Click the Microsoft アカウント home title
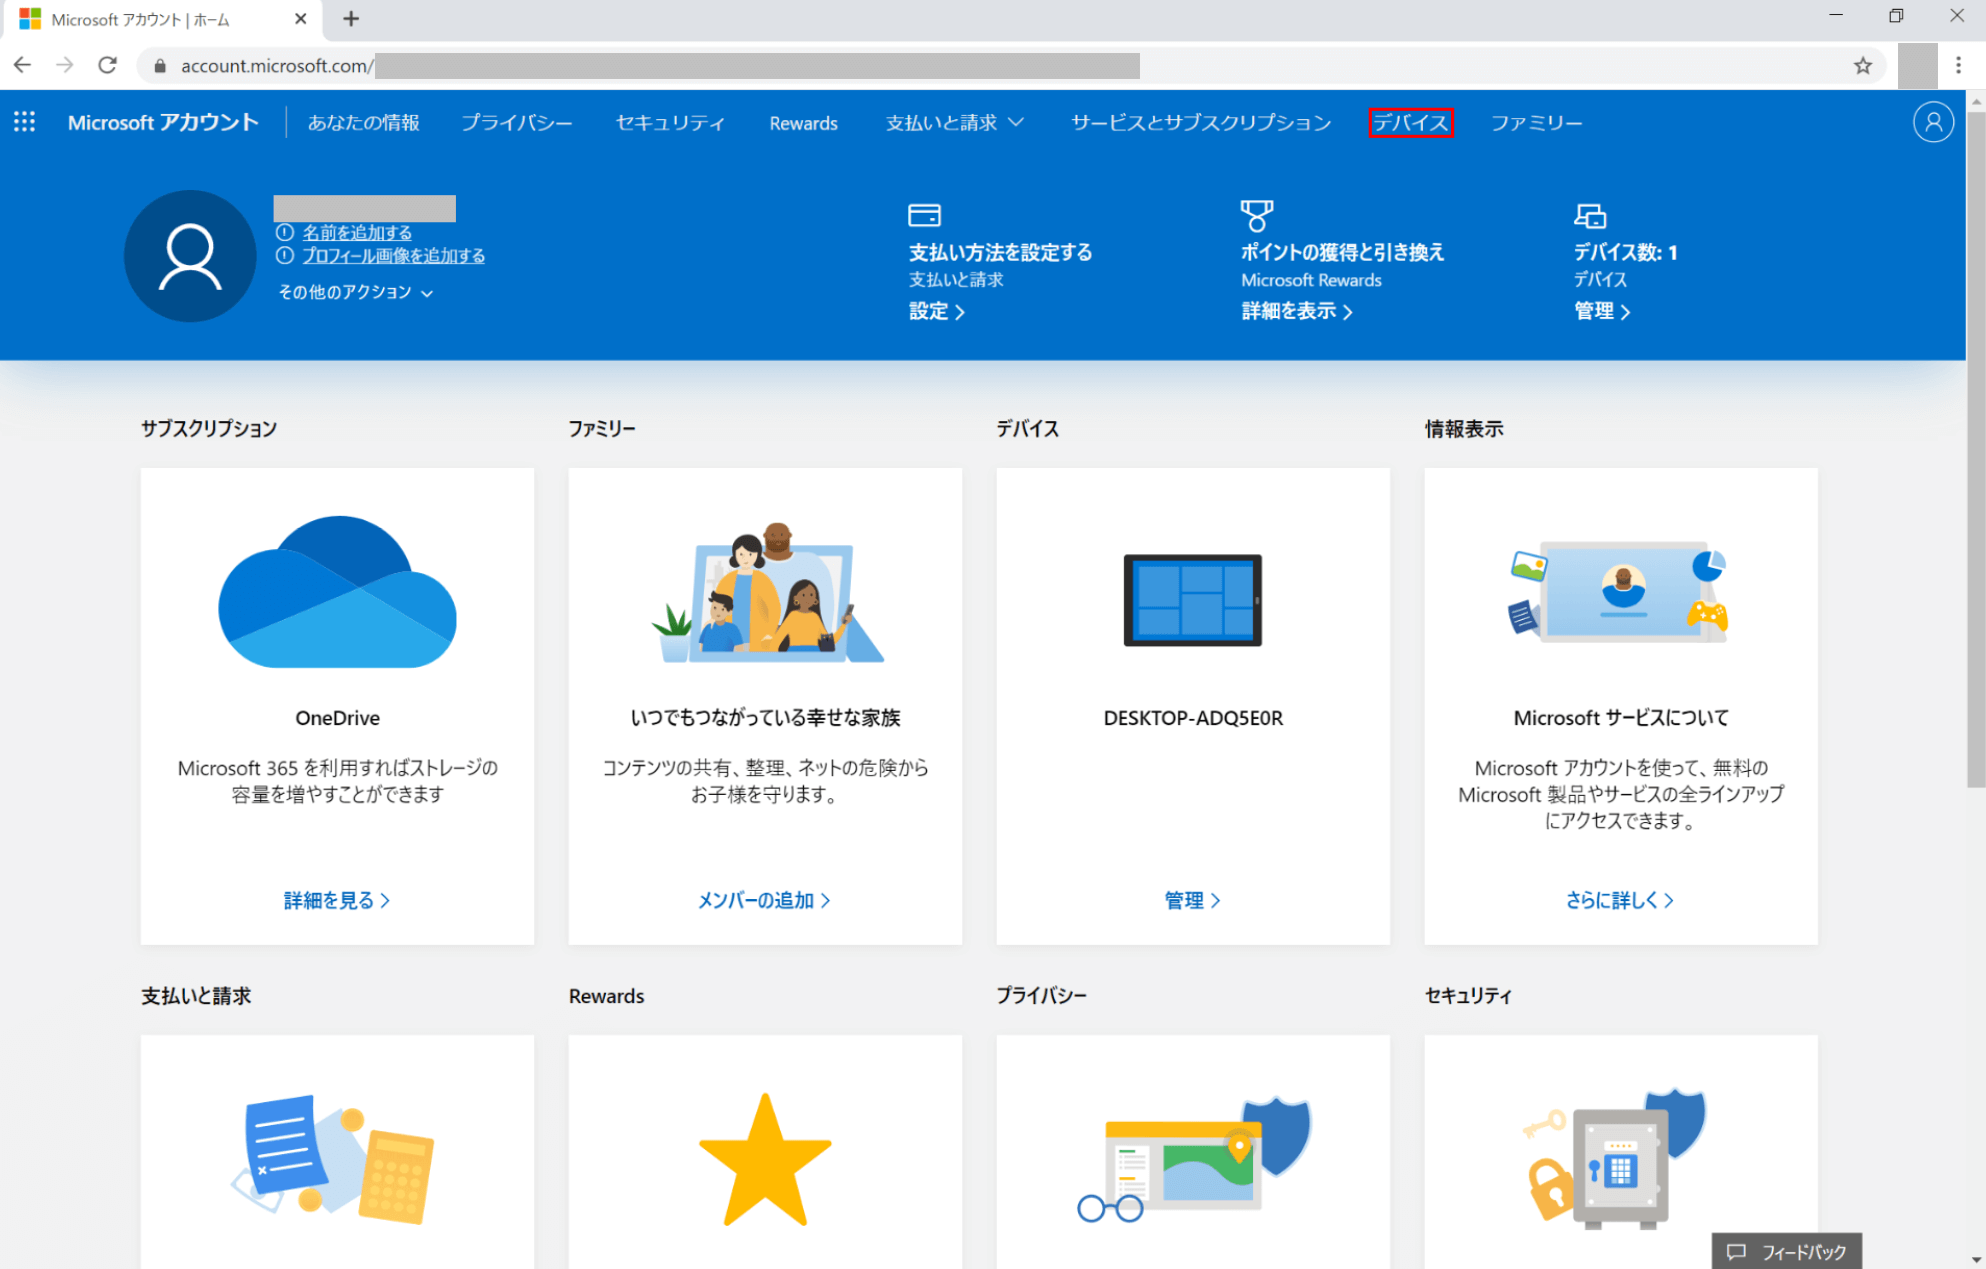This screenshot has height=1269, width=1986. (163, 122)
